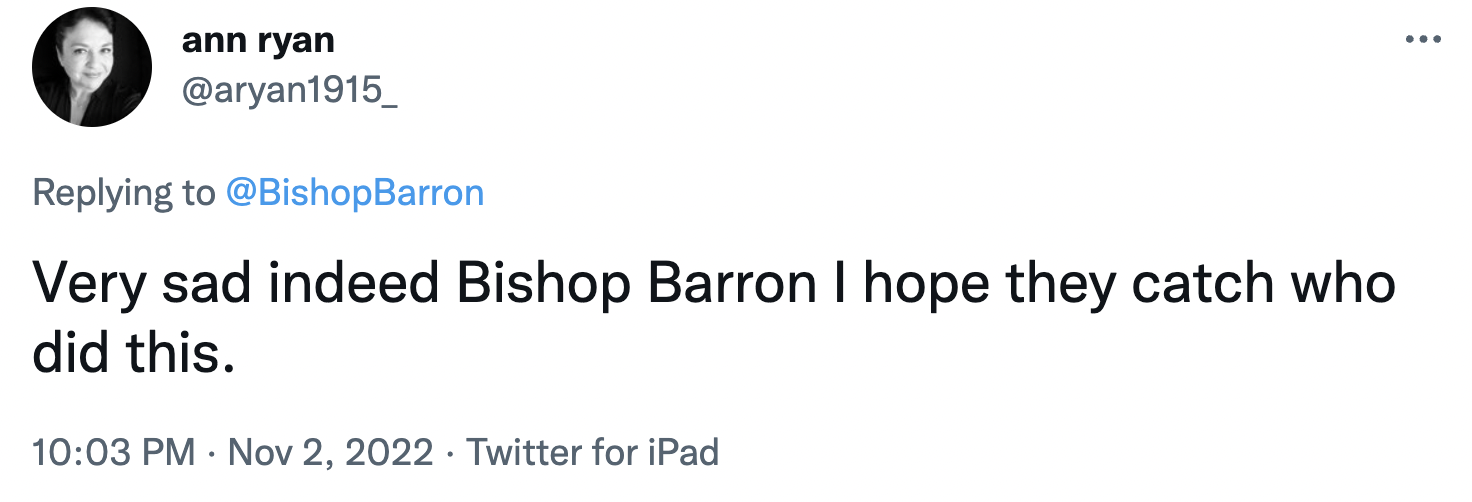Screen dimensions: 1472x502
Task: Click the year '2022' in the timestamp line
Action: tap(394, 452)
